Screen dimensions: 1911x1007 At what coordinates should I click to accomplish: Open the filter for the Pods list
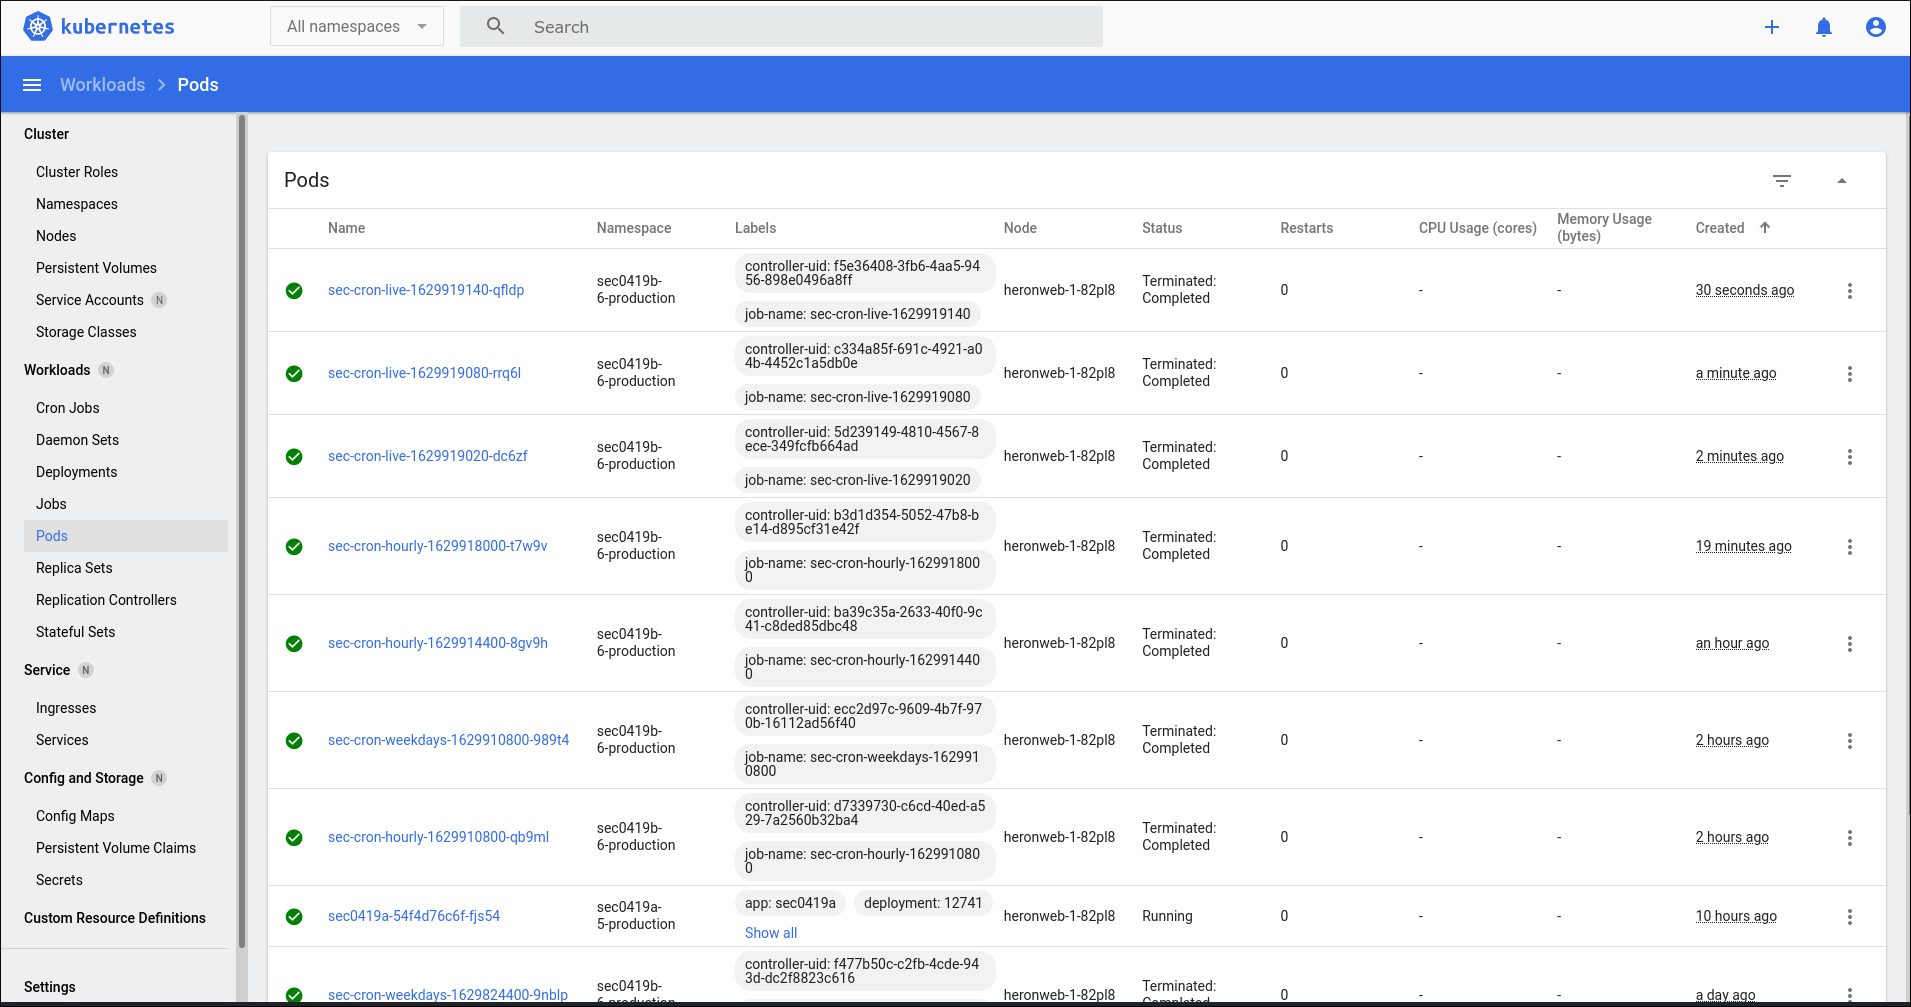pos(1783,181)
